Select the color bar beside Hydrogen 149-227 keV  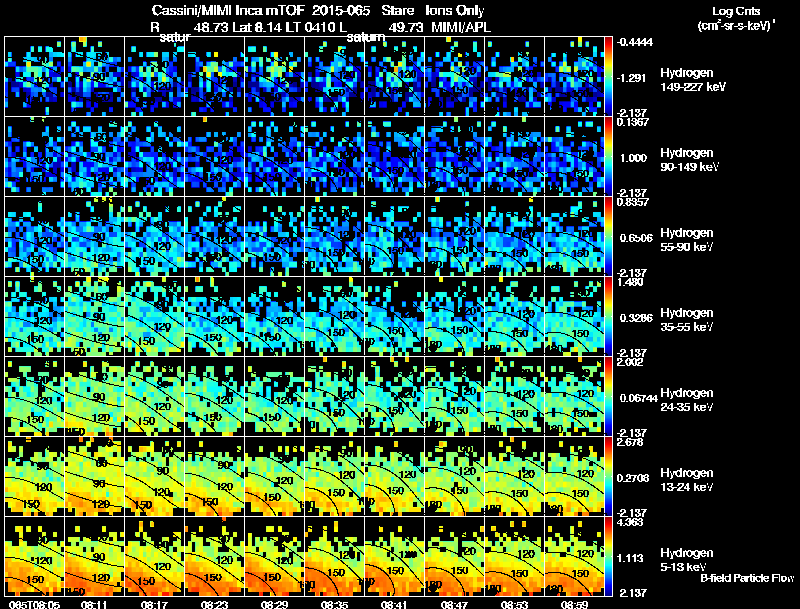608,76
